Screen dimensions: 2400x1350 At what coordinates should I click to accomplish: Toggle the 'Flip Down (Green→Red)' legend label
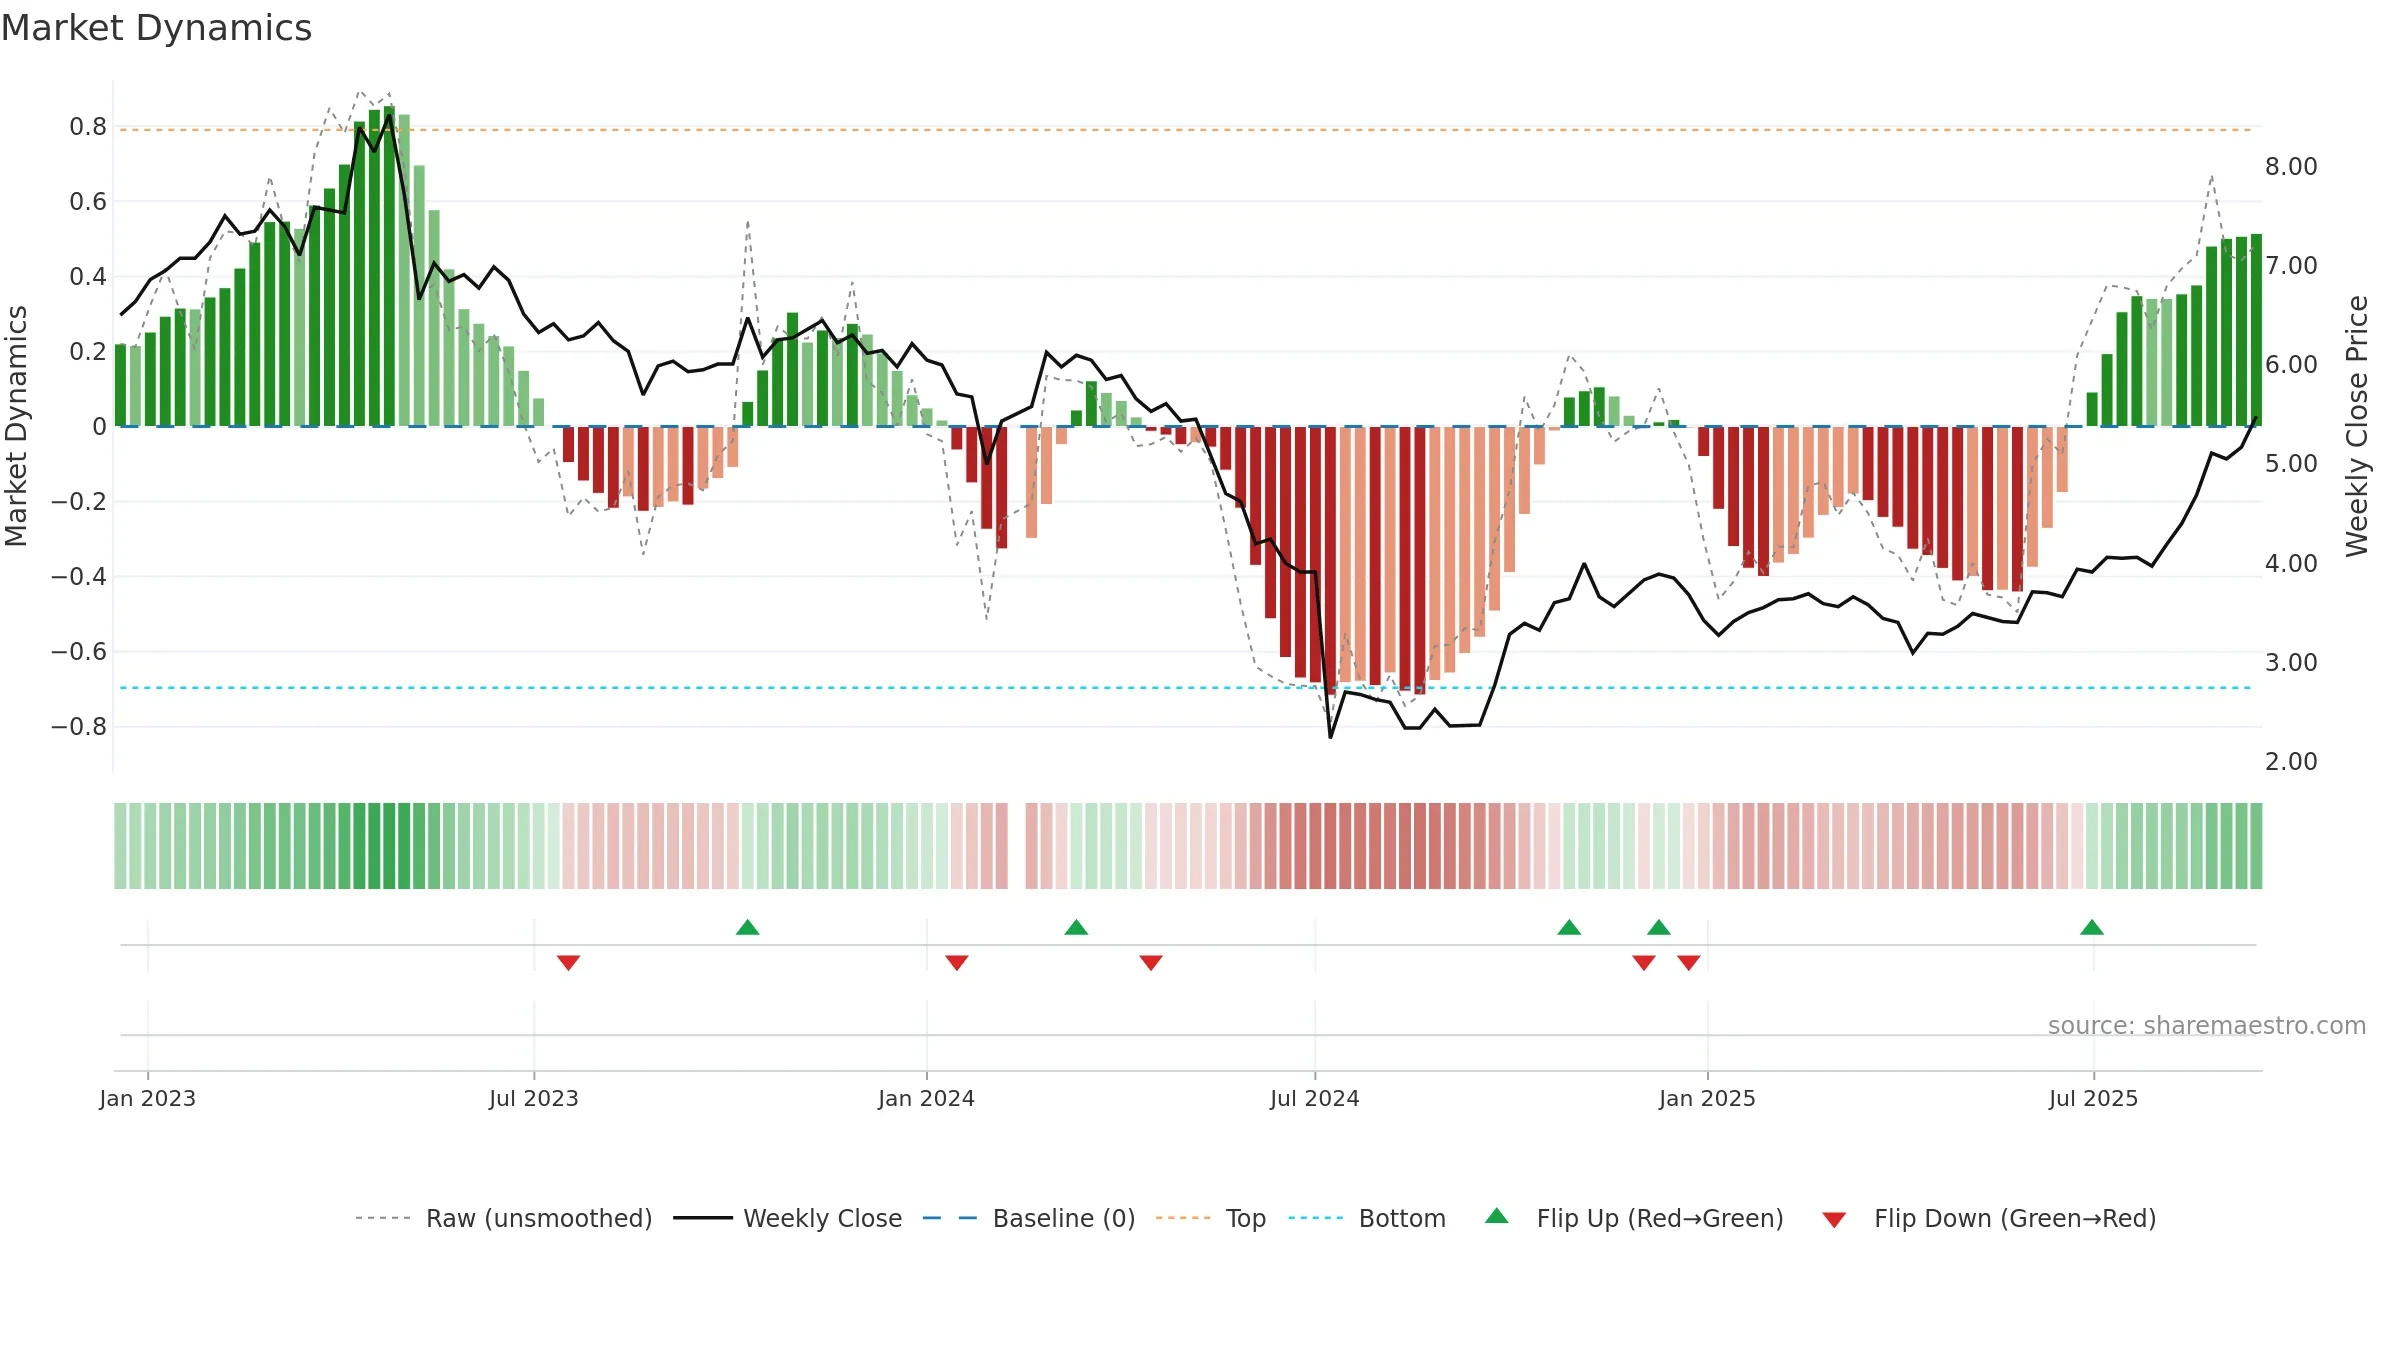point(2015,1219)
